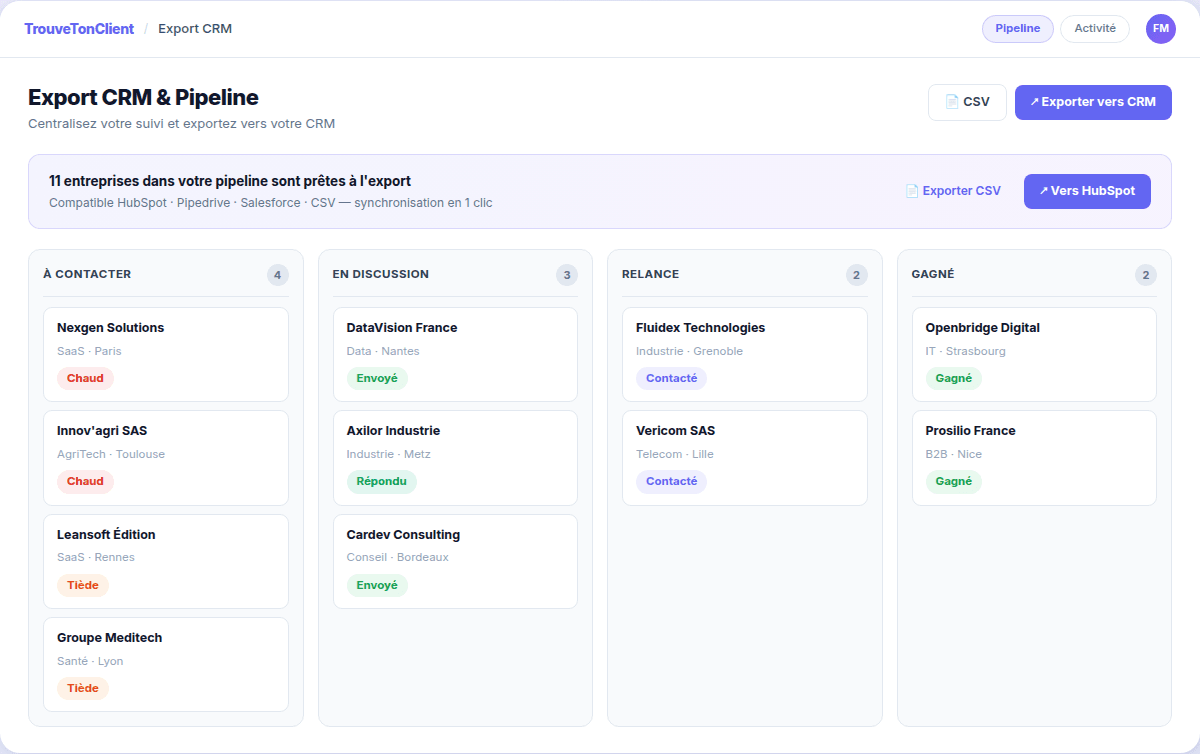Open the Fluidex Technologies card

pos(745,354)
